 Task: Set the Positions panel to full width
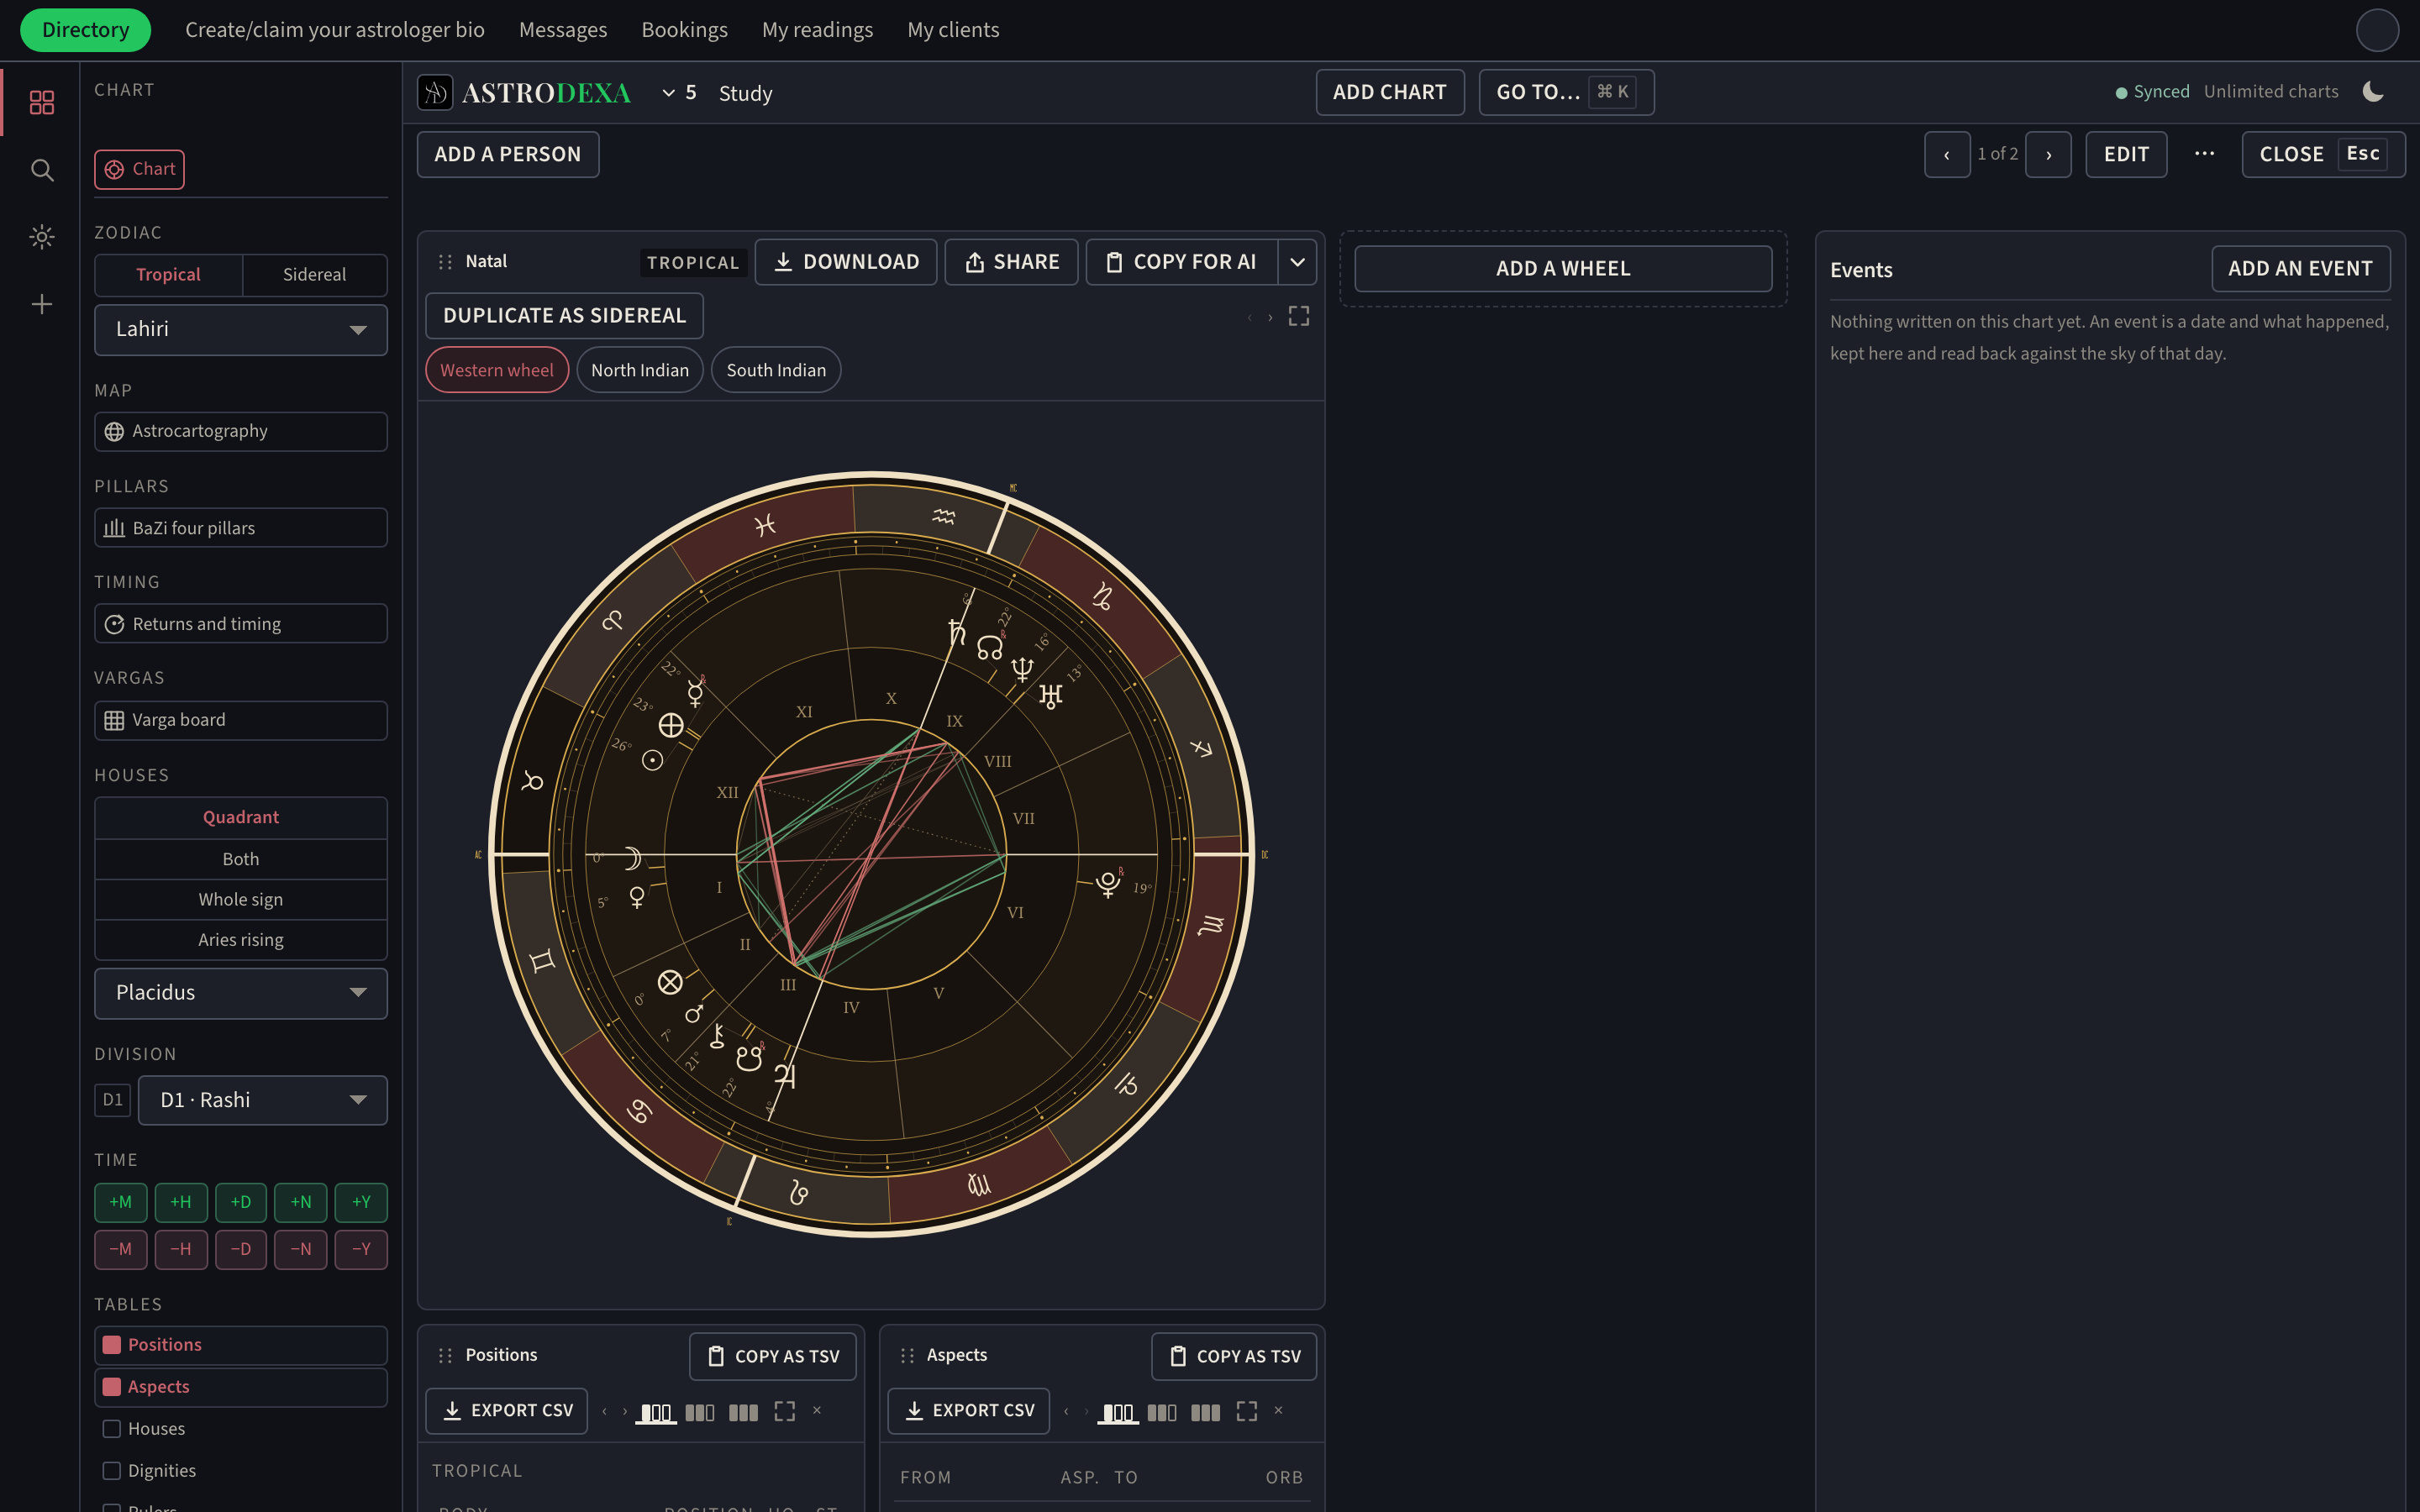743,1412
